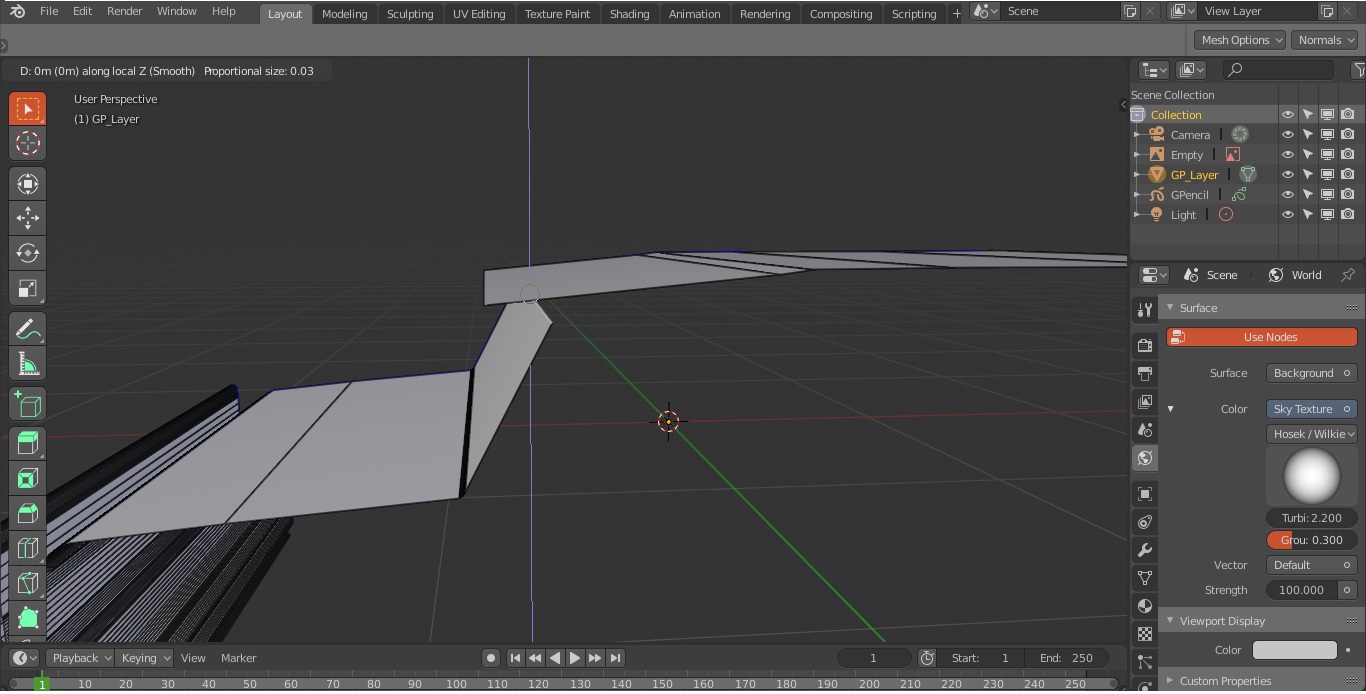Screen dimensions: 1366x694
Task: Toggle the properties editor pin icon
Action: pyautogui.click(x=1348, y=275)
